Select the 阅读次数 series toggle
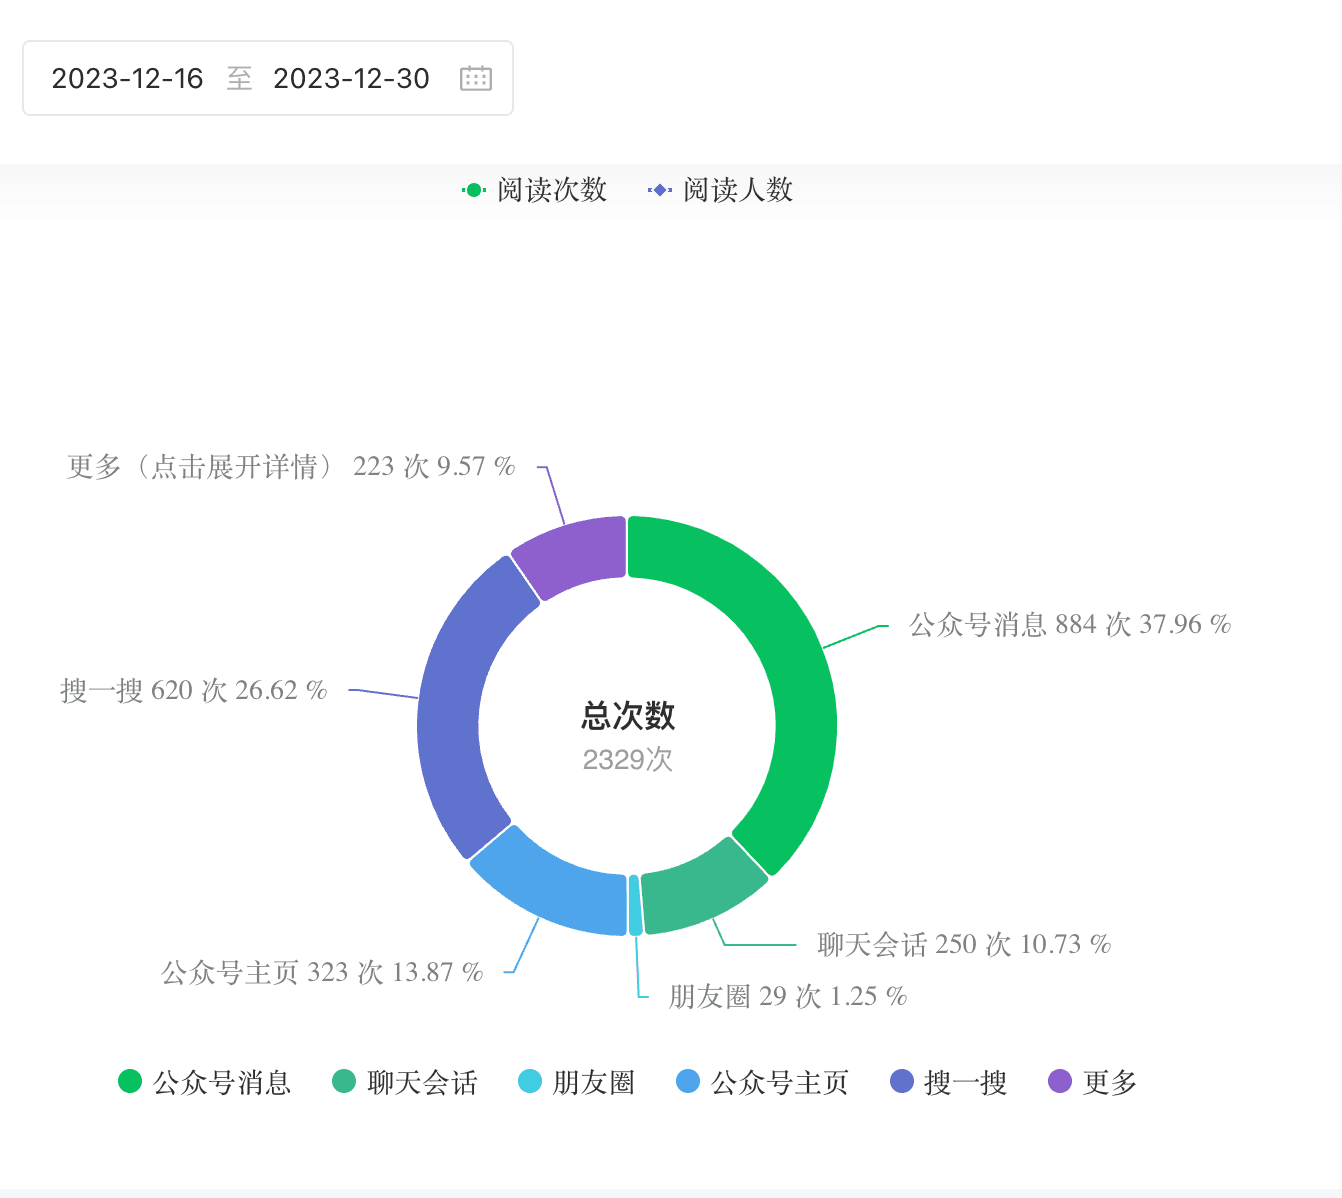 (x=534, y=190)
